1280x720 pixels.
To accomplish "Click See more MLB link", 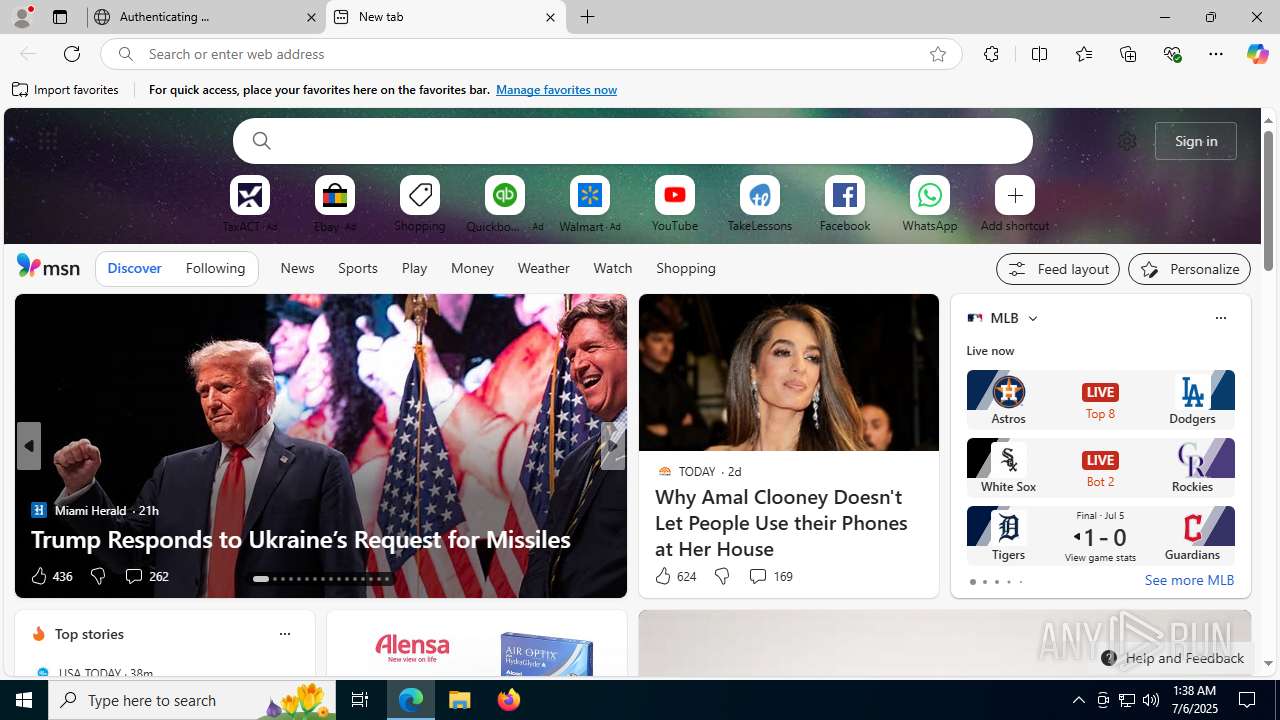I will tap(1189, 580).
